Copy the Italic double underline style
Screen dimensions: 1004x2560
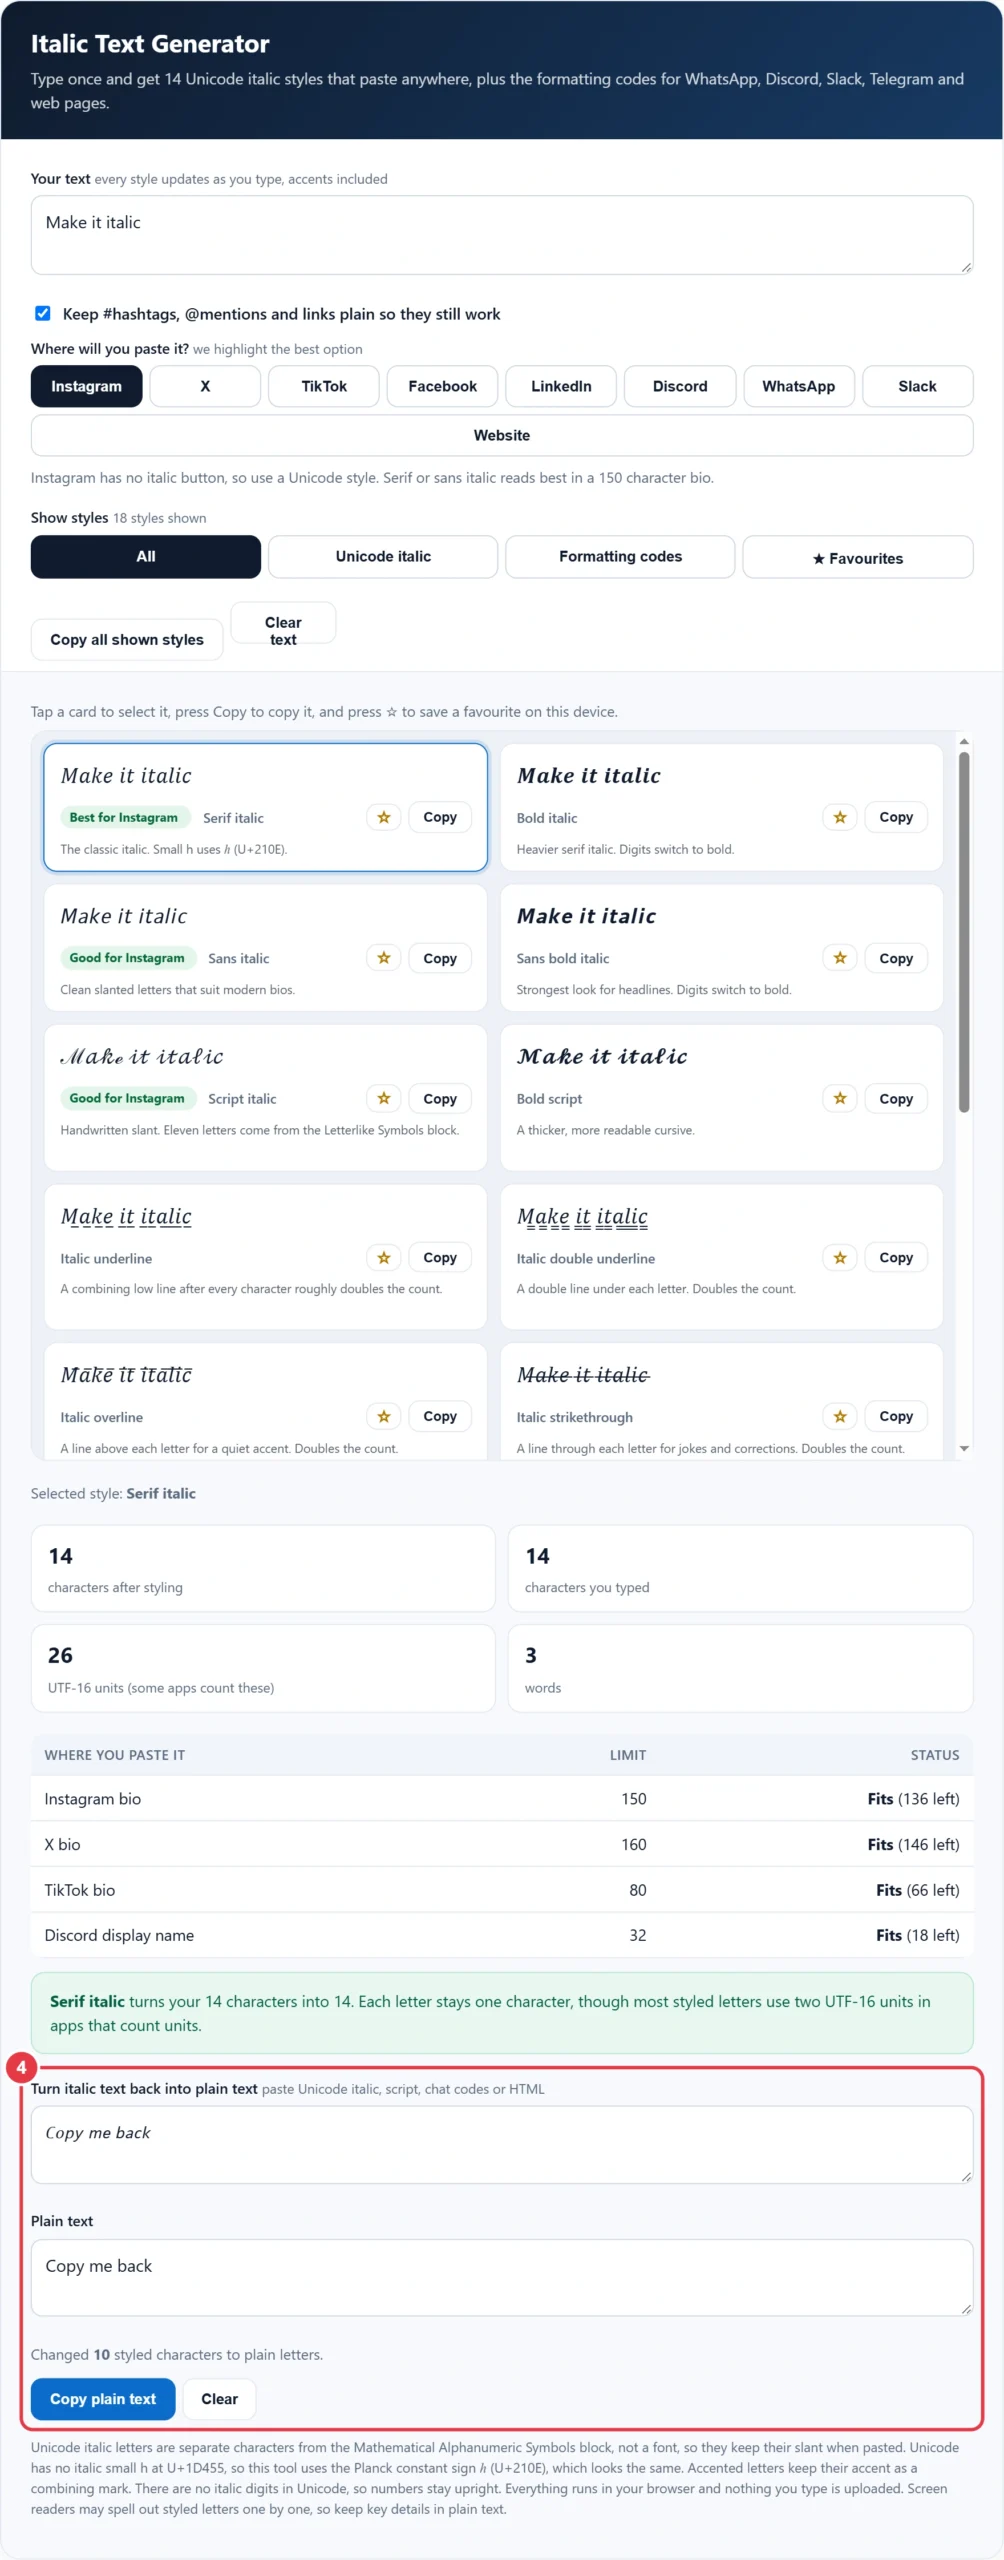coord(896,1257)
